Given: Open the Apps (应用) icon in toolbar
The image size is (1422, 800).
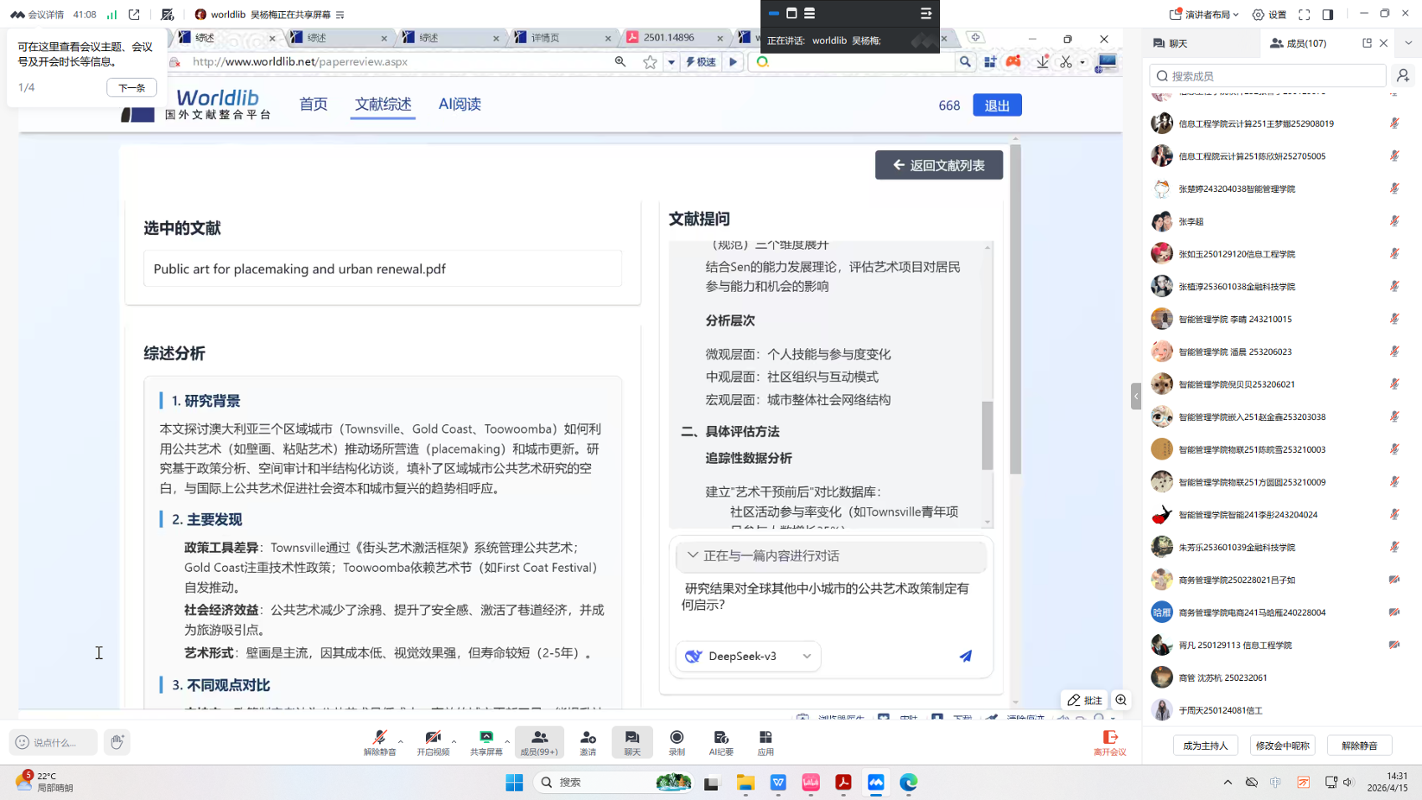Looking at the screenshot, I should click(765, 741).
